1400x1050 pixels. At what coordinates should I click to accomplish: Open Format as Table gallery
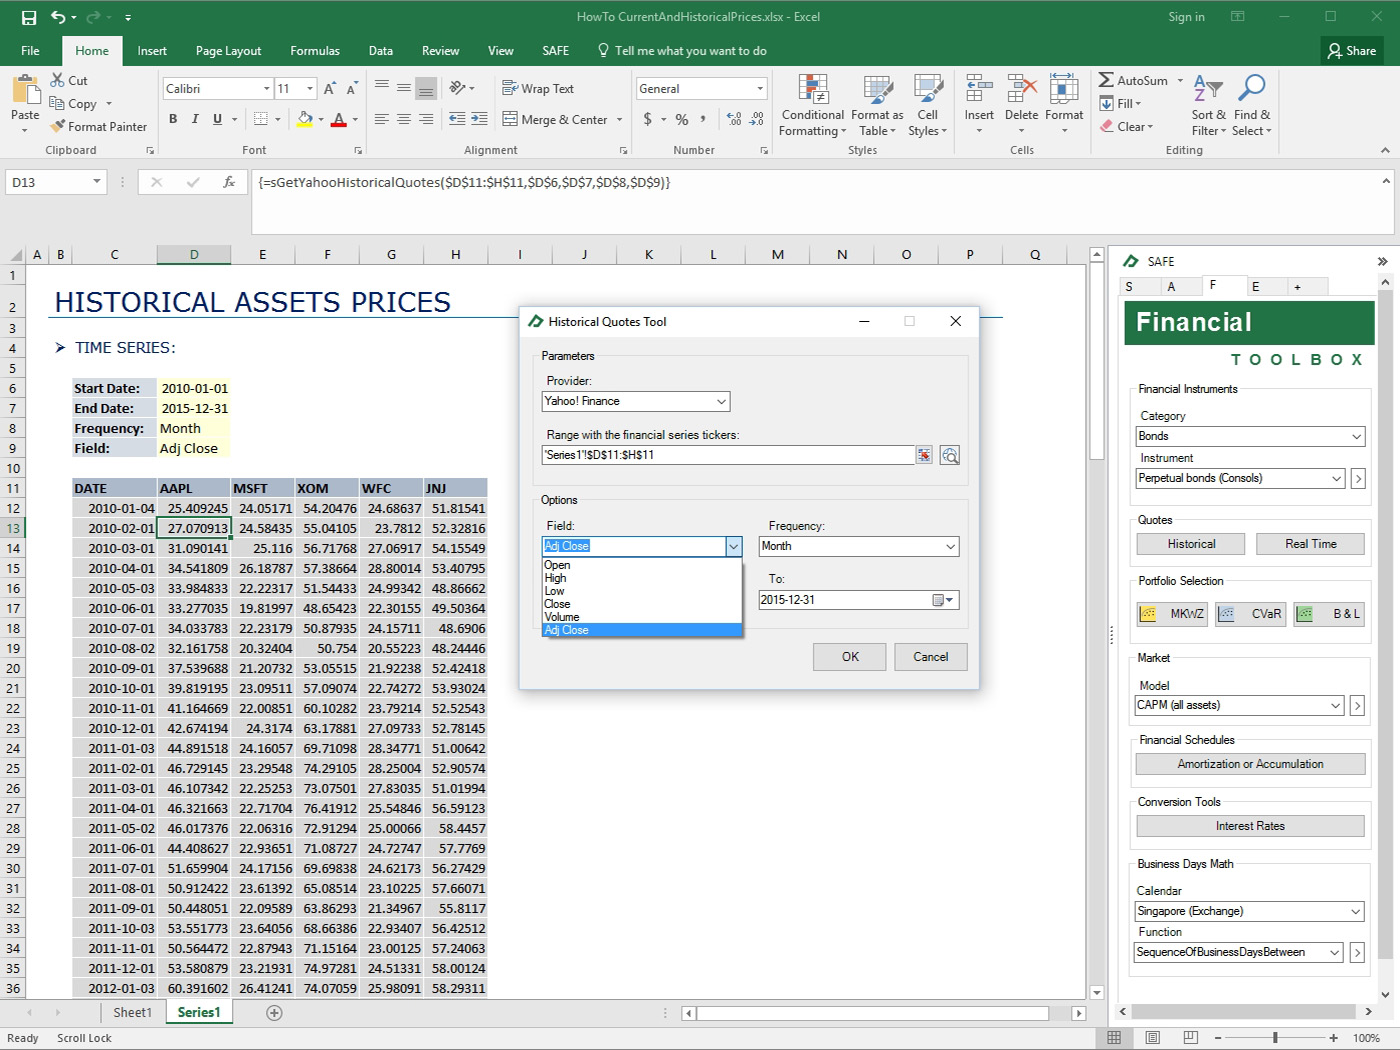point(877,106)
